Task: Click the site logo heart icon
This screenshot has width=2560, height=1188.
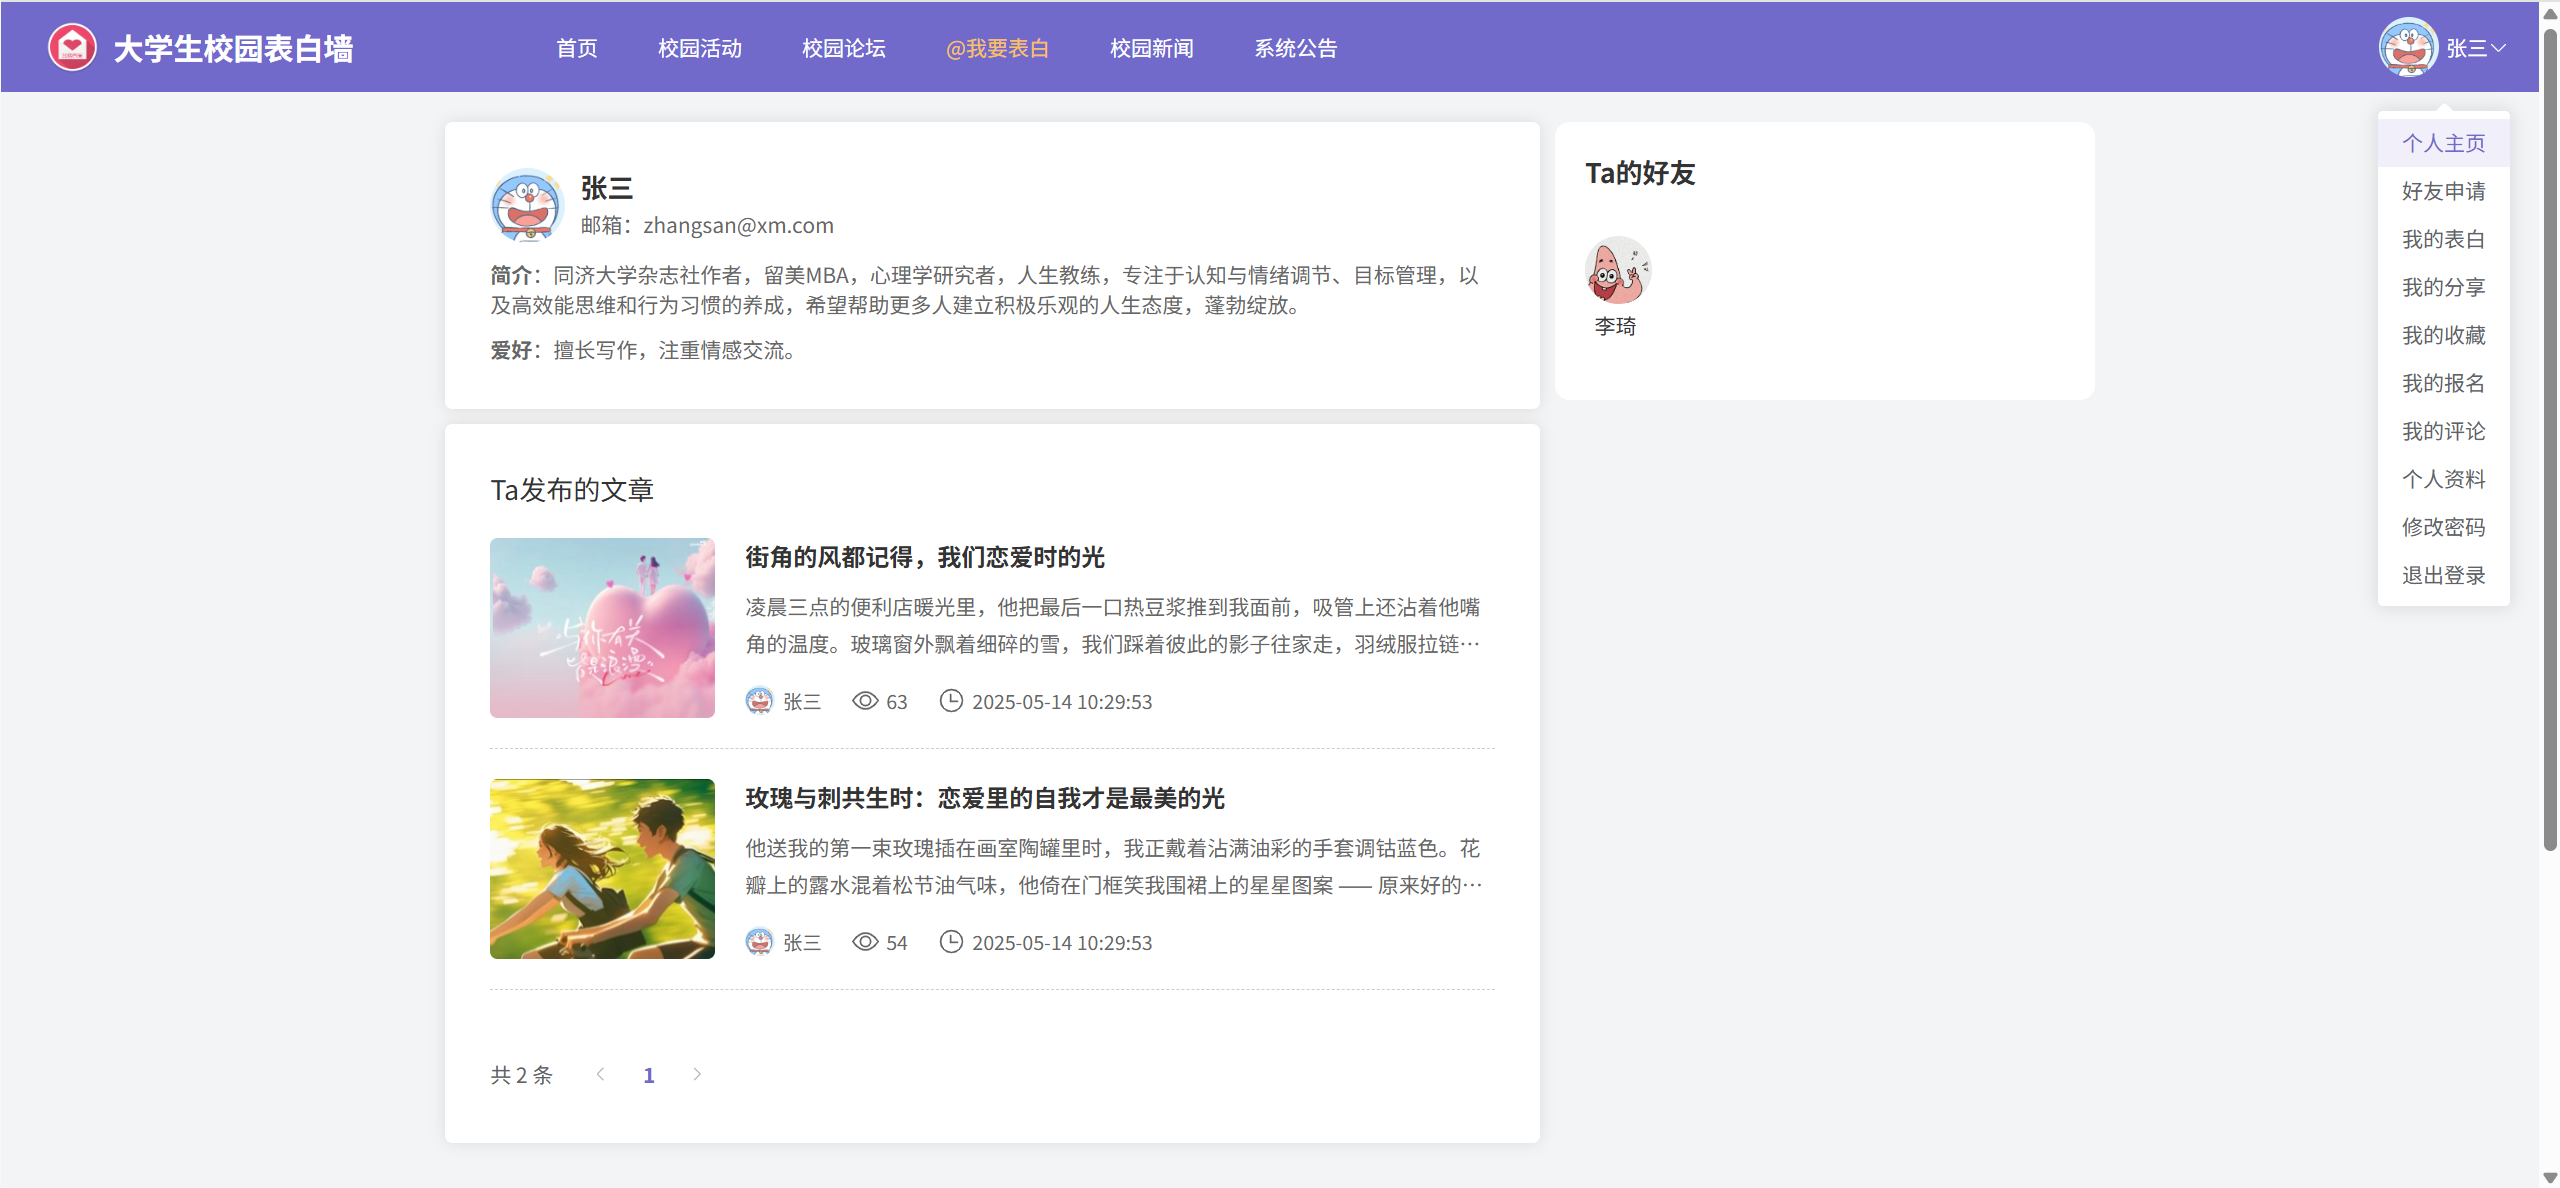Action: coord(72,47)
